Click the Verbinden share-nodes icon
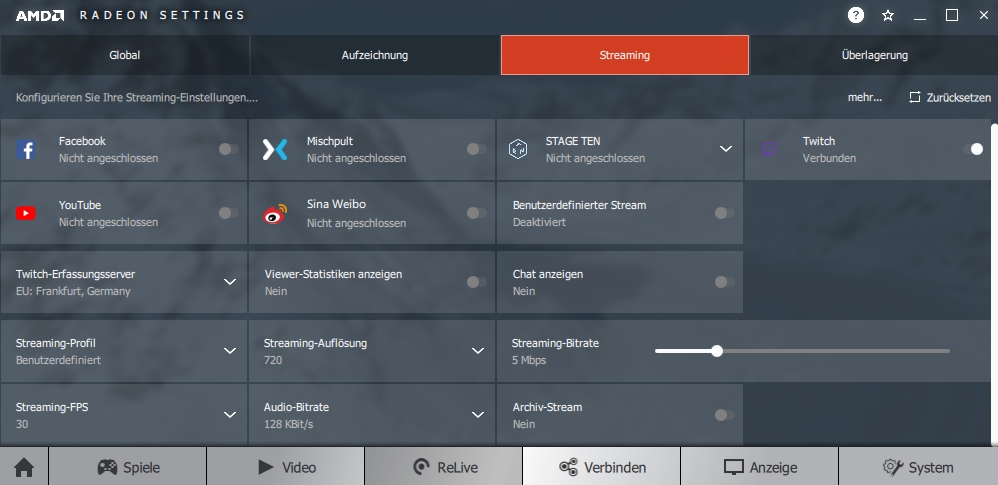Image resolution: width=998 pixels, height=485 pixels. click(568, 467)
